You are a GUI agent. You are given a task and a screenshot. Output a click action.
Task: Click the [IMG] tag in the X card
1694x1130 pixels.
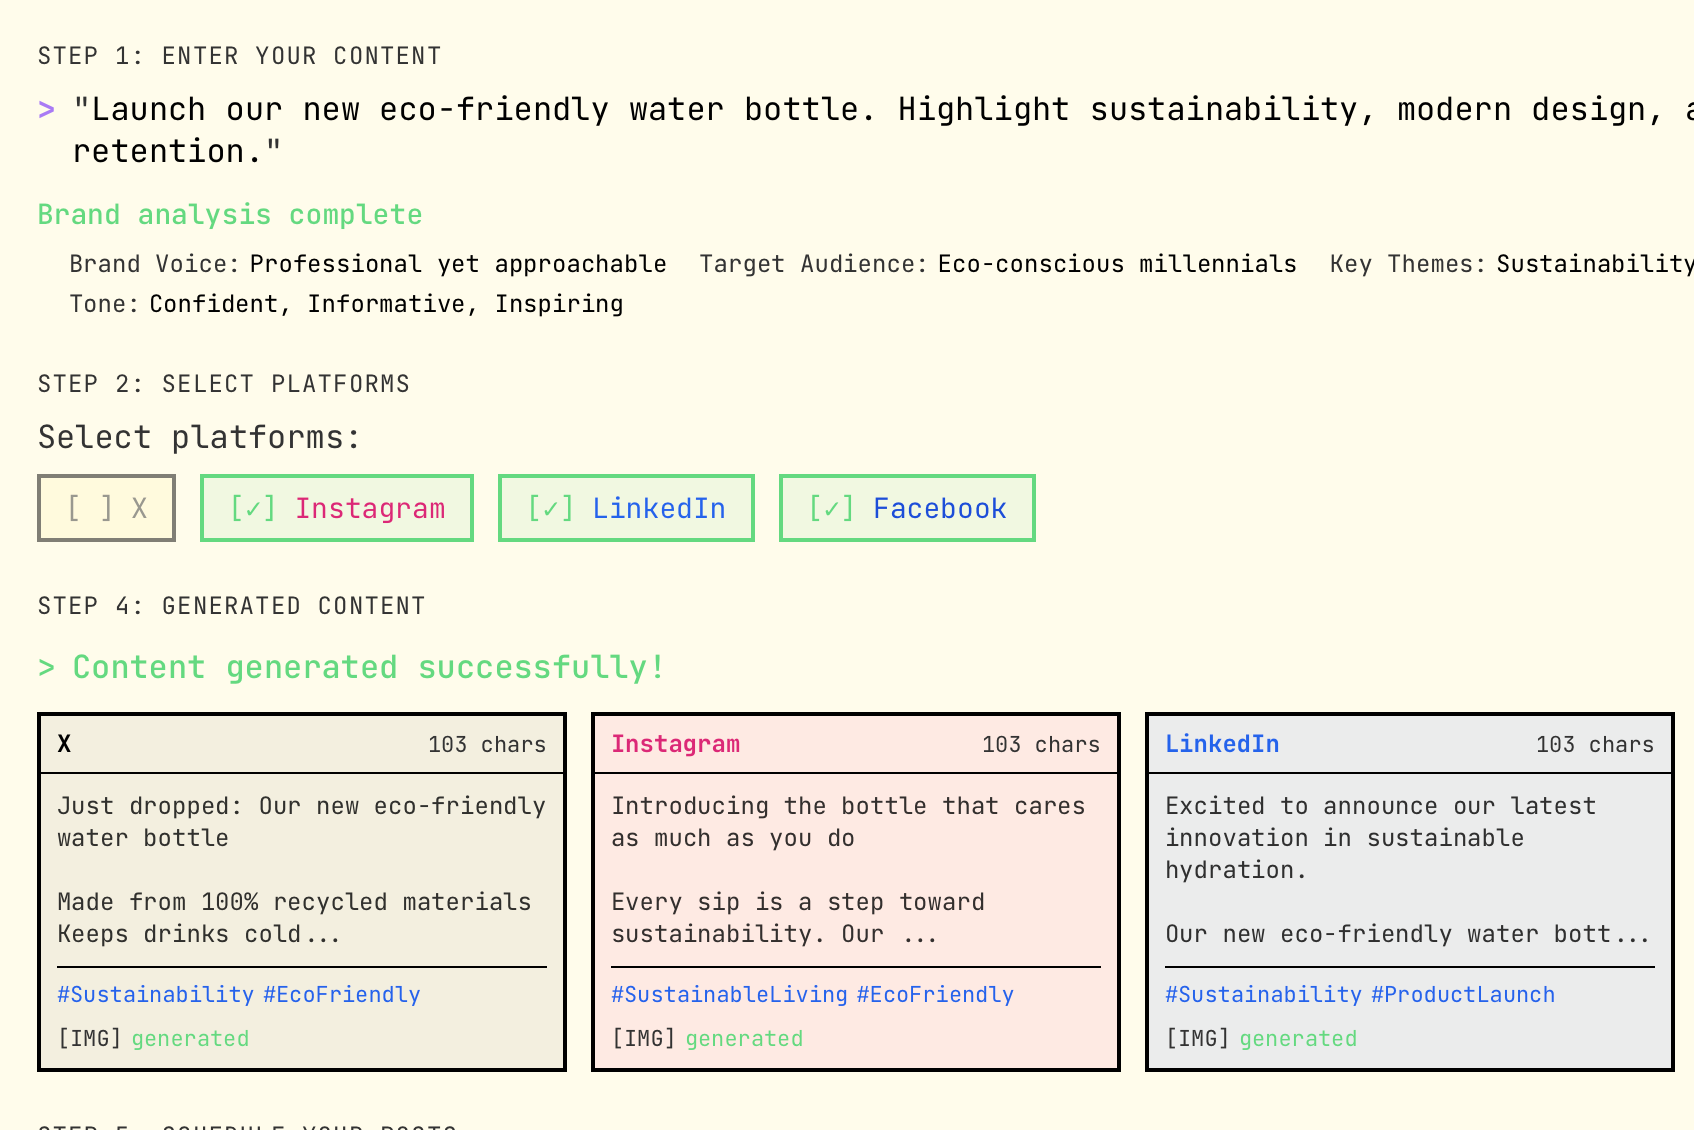89,1039
